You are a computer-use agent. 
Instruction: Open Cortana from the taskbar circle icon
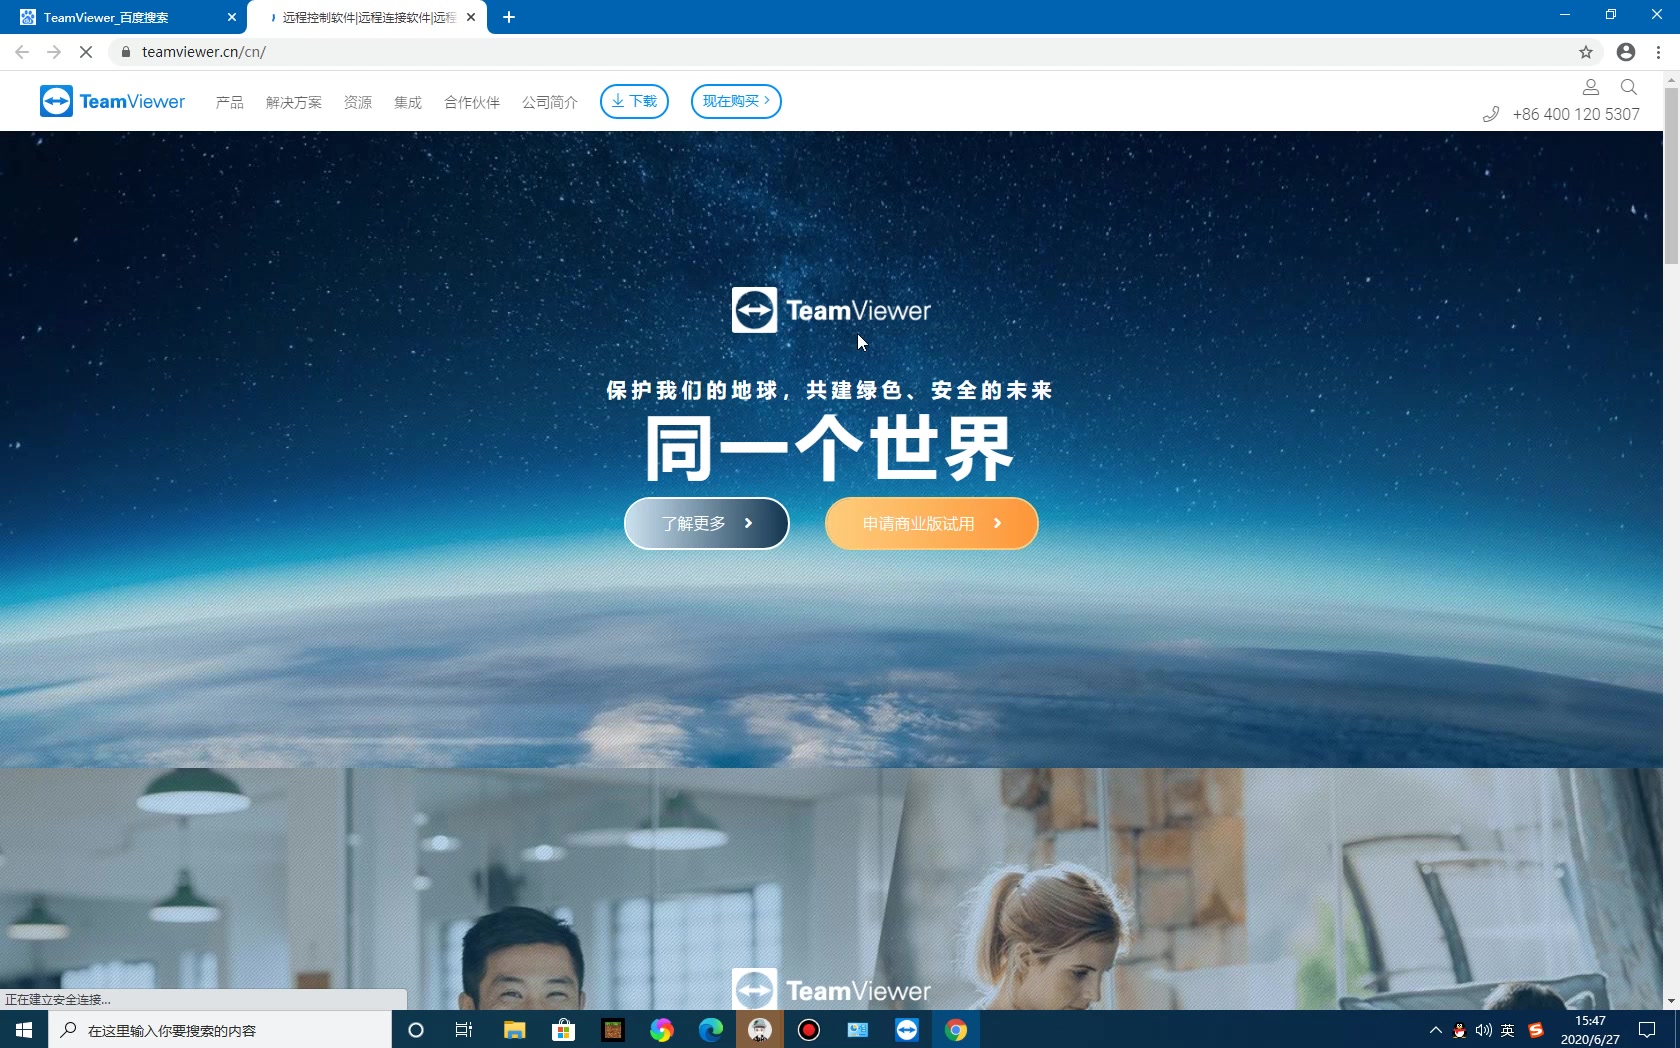tap(416, 1030)
